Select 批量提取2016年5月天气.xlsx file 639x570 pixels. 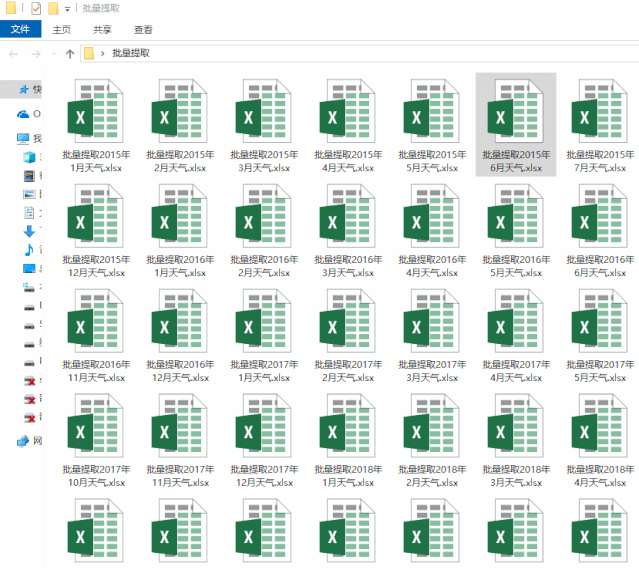[x=516, y=230]
